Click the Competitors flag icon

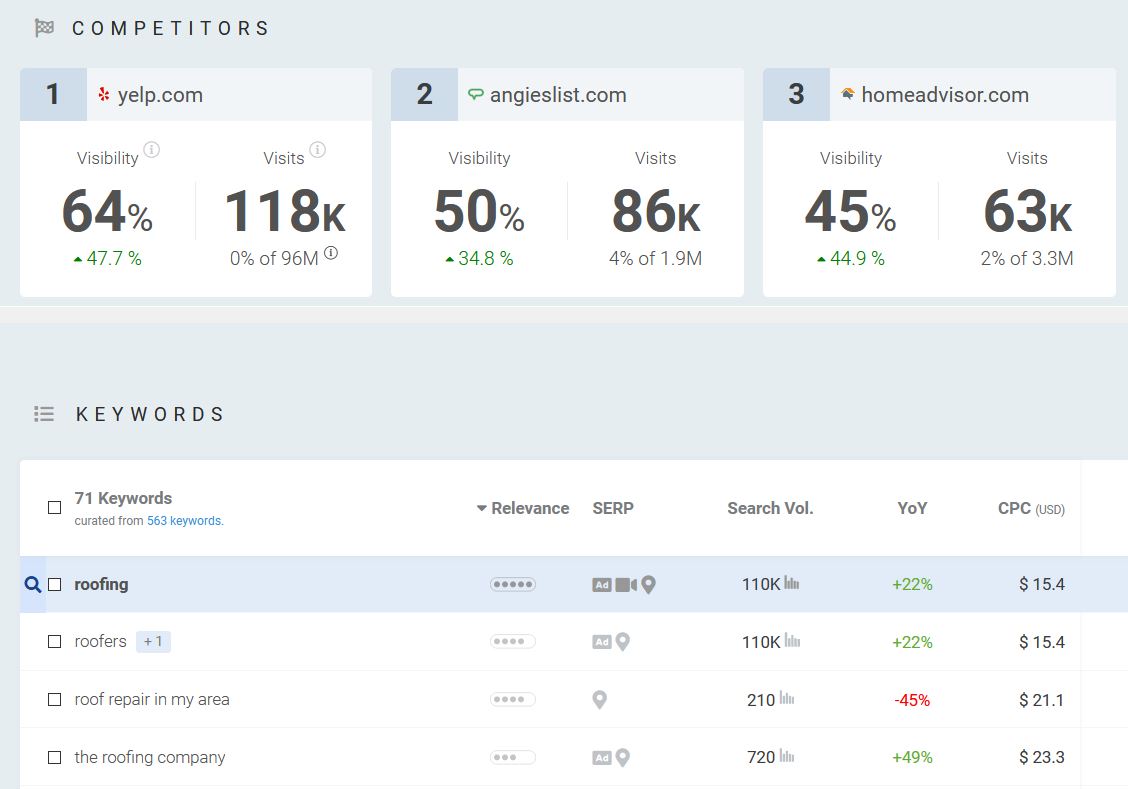point(45,27)
